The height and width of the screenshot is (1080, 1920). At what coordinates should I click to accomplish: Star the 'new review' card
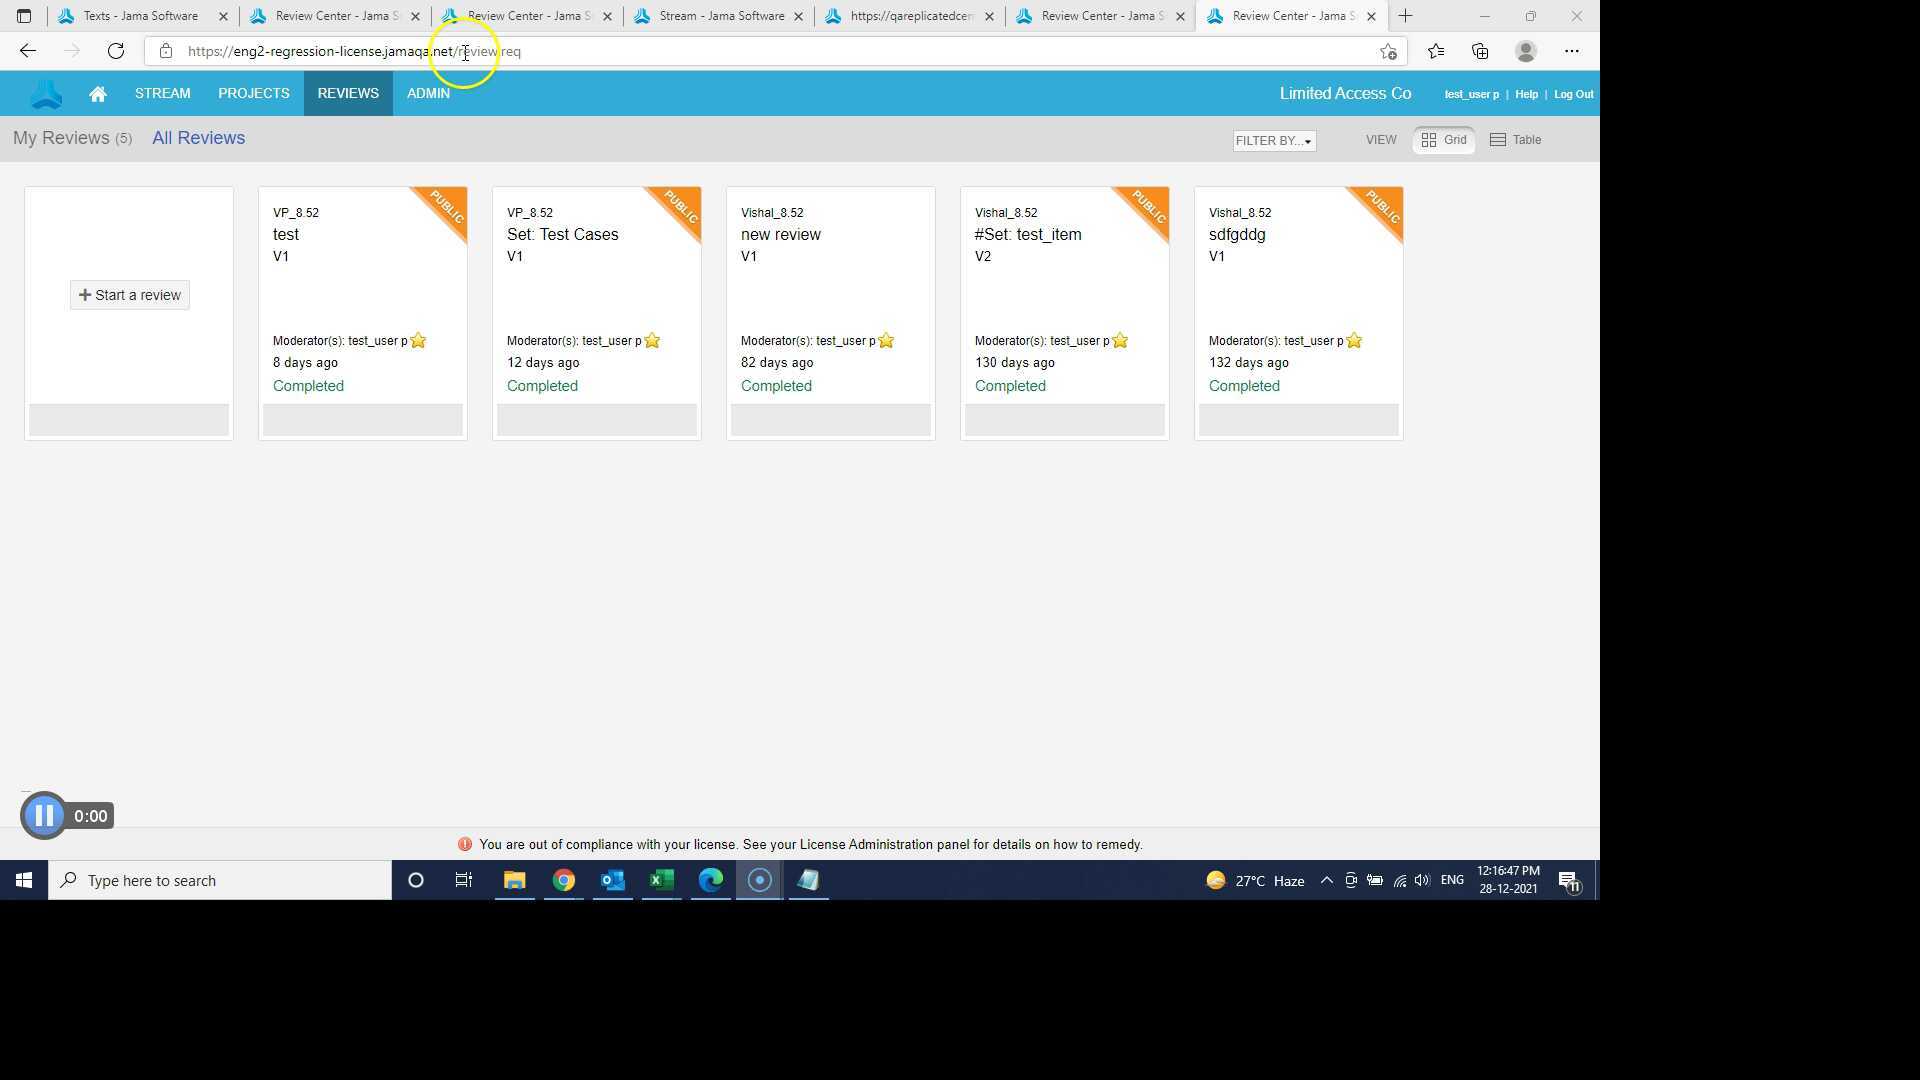click(x=886, y=340)
